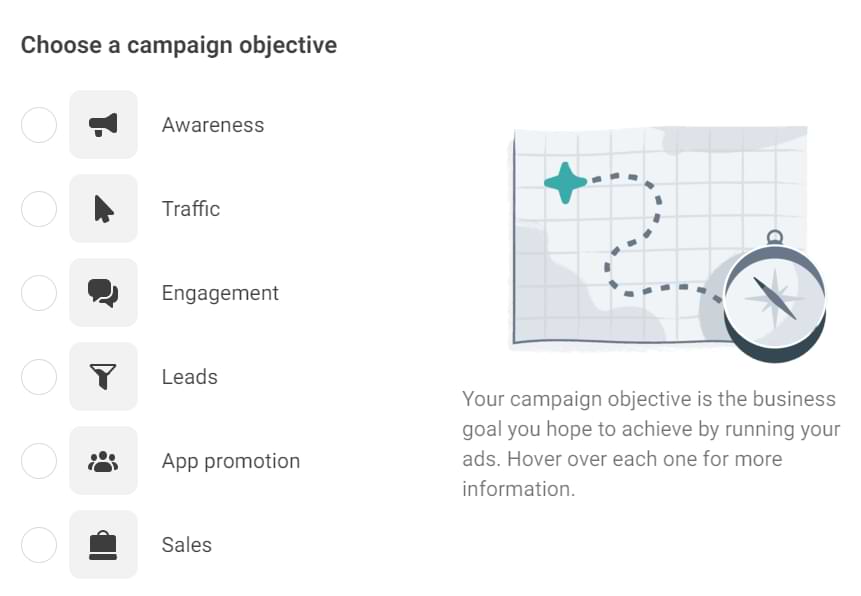Image resolution: width=861 pixels, height=596 pixels.
Task: Click the Sales label text
Action: (x=187, y=545)
